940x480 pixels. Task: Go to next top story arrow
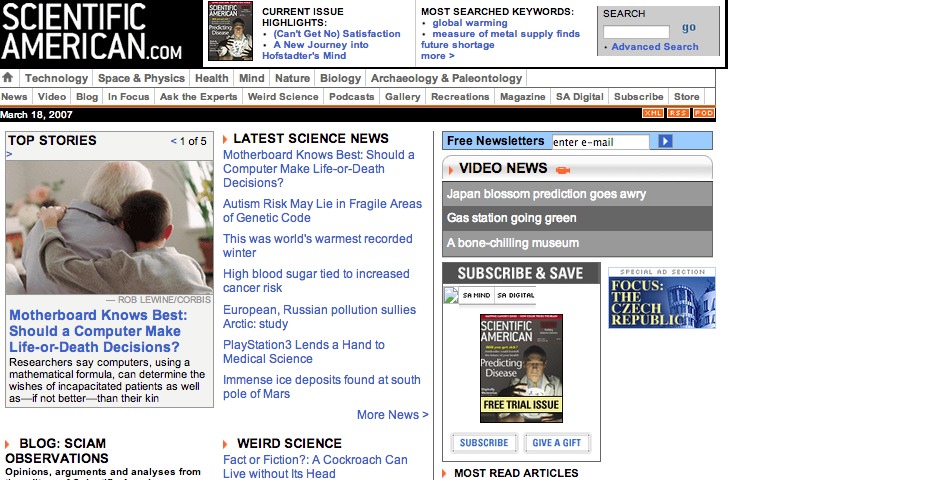(9, 155)
